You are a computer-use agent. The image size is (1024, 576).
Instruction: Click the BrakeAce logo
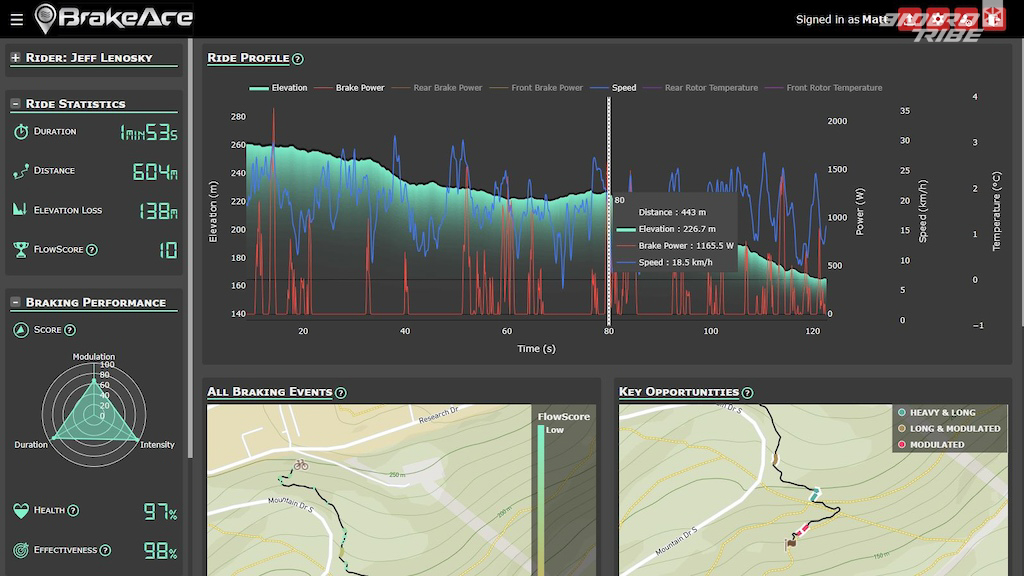tap(113, 18)
